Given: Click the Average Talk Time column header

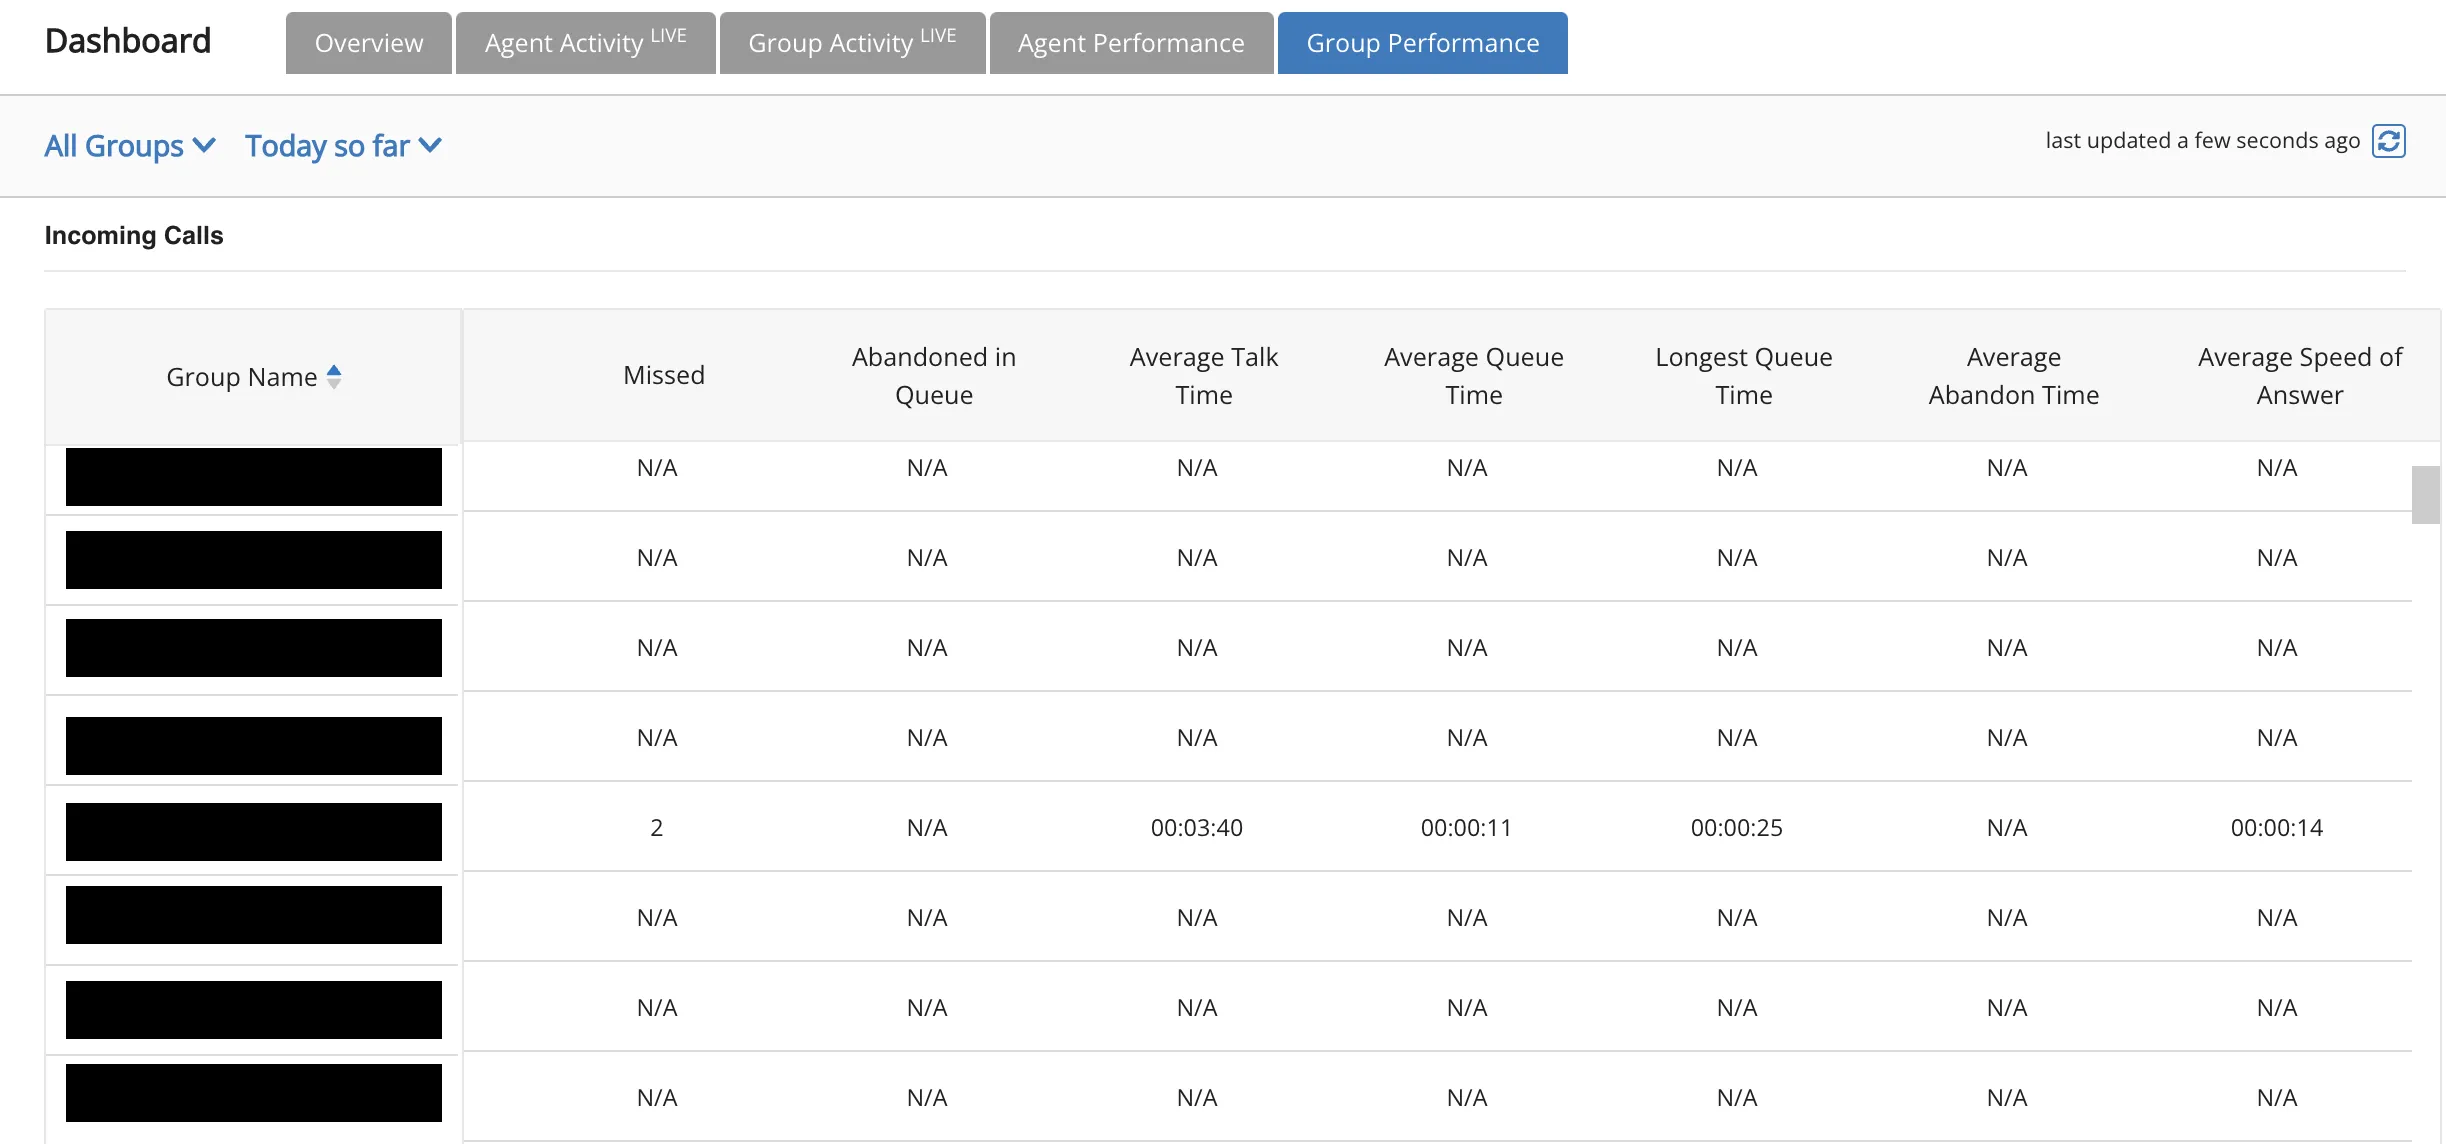Looking at the screenshot, I should pyautogui.click(x=1204, y=376).
